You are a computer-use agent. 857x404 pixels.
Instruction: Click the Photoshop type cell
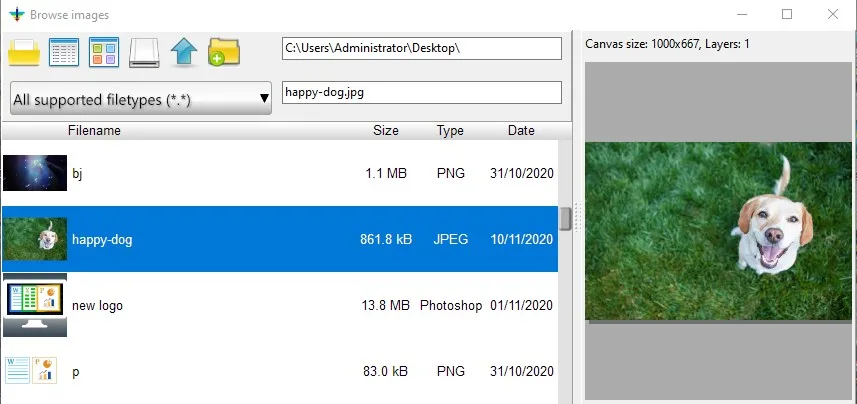tap(451, 306)
